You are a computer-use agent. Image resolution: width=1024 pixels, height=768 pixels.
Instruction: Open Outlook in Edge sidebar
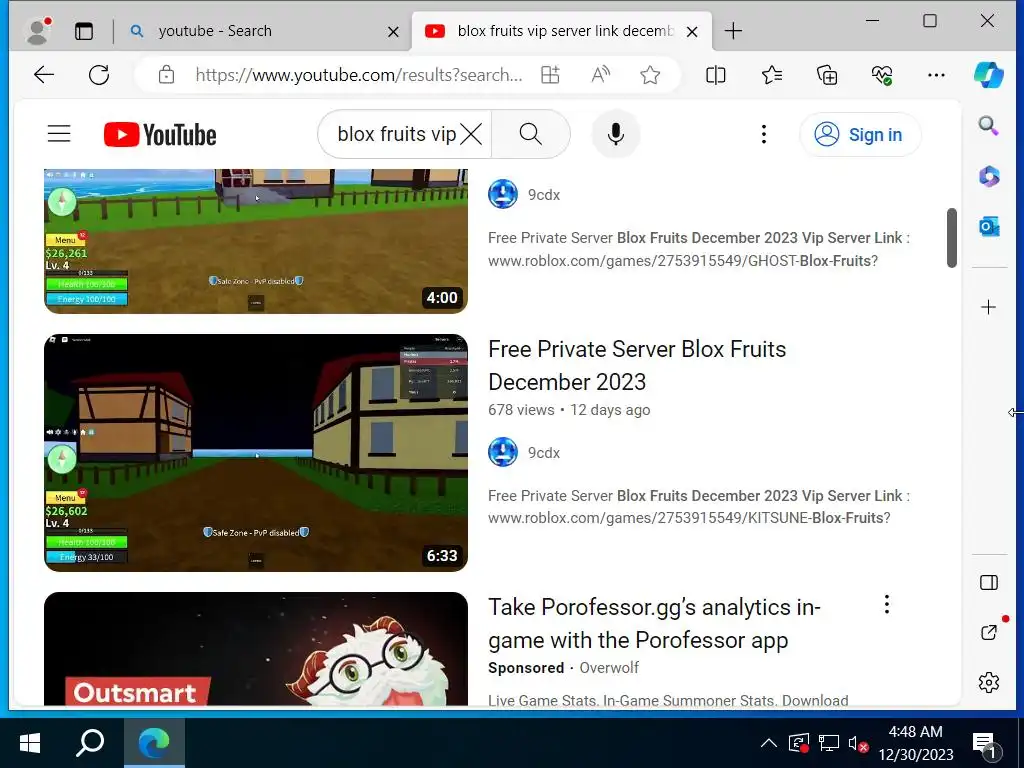tap(989, 227)
